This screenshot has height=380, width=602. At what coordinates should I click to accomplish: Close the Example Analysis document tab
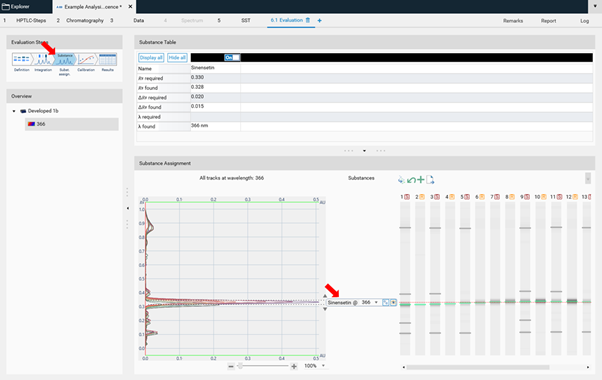[130, 7]
